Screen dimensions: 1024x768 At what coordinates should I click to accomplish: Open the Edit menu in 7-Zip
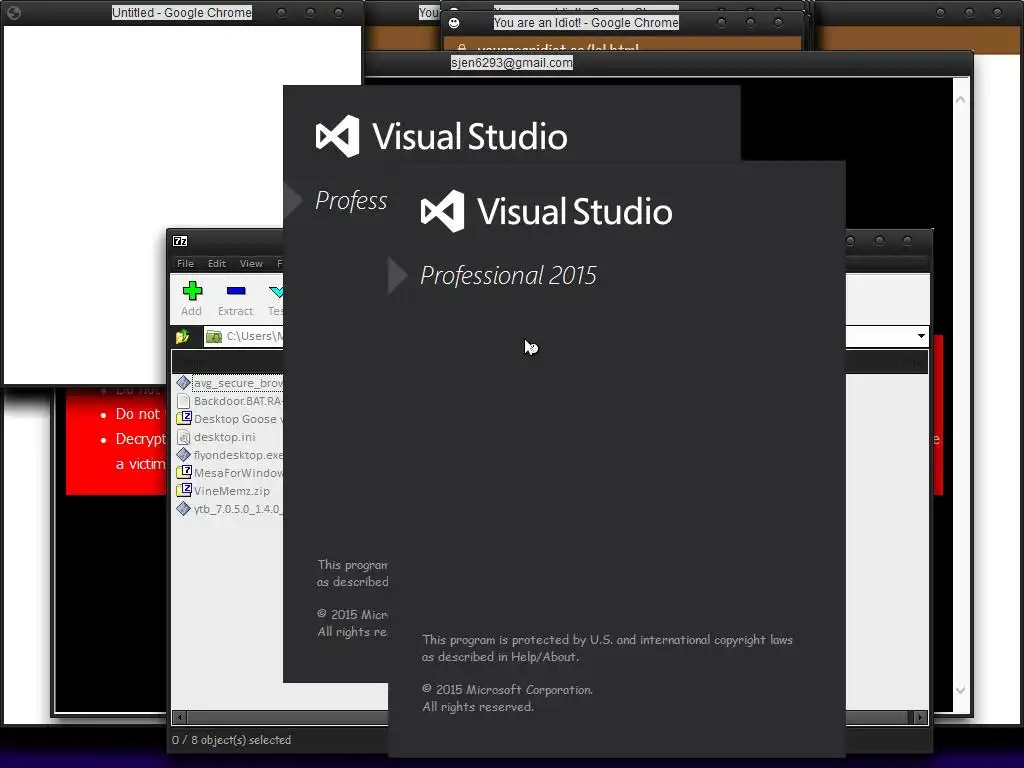[x=217, y=263]
